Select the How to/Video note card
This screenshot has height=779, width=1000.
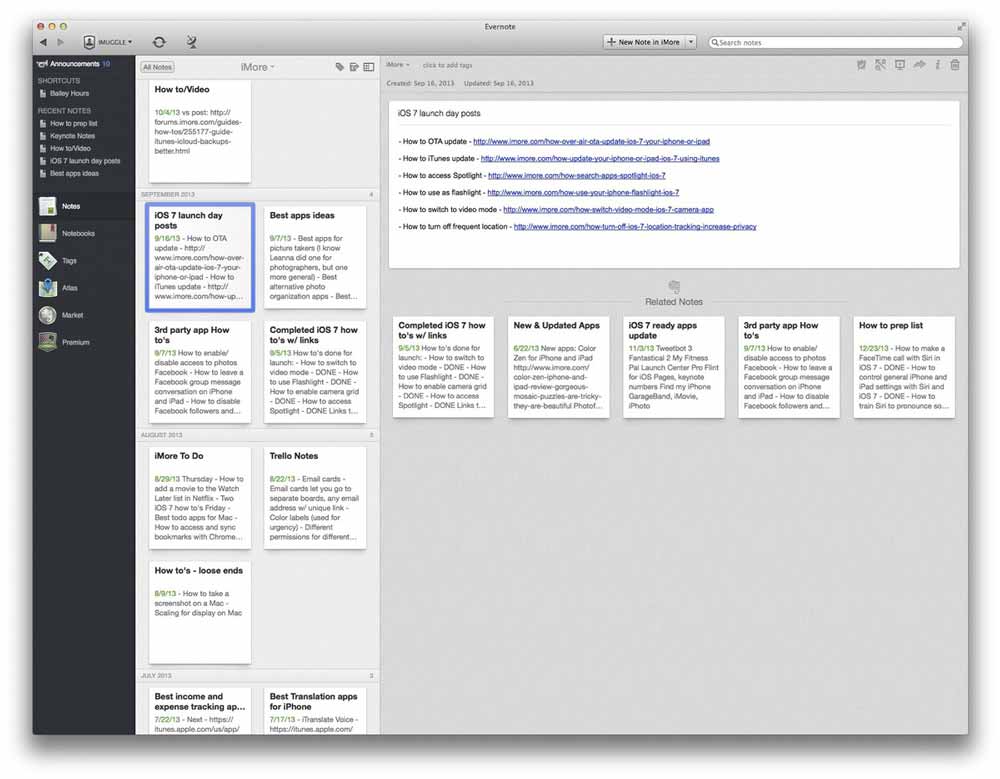200,131
